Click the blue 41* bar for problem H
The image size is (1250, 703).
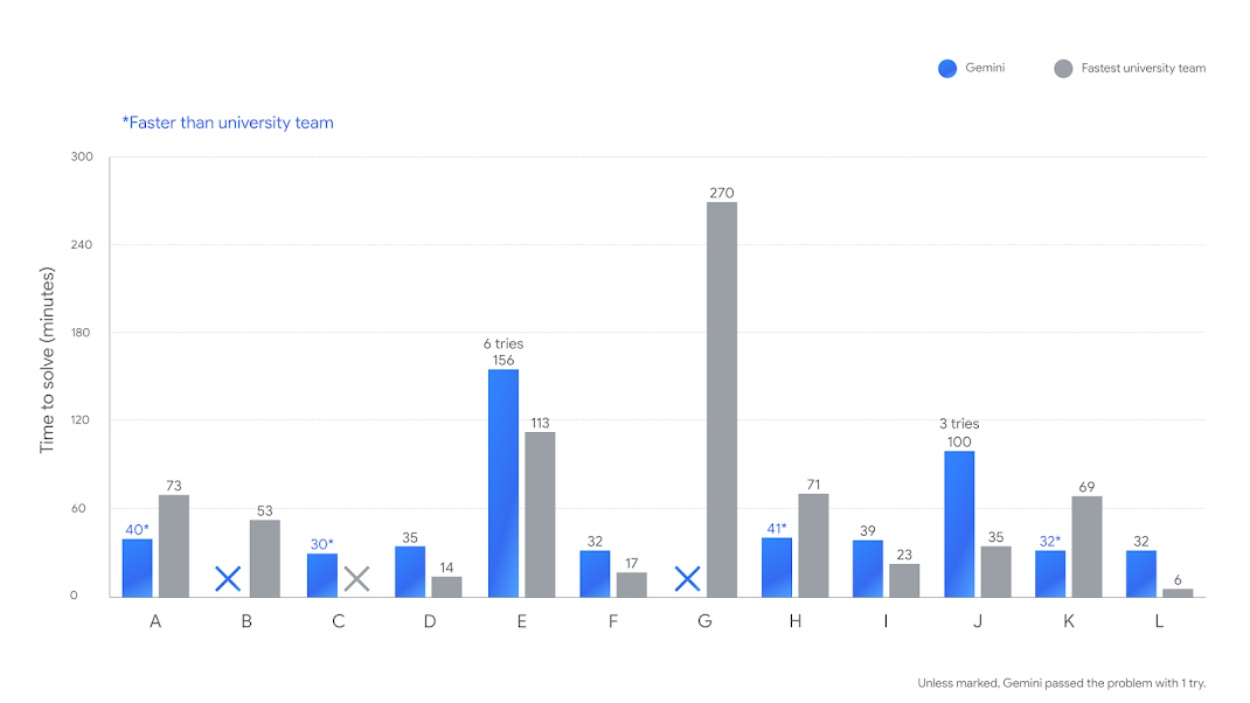777,567
